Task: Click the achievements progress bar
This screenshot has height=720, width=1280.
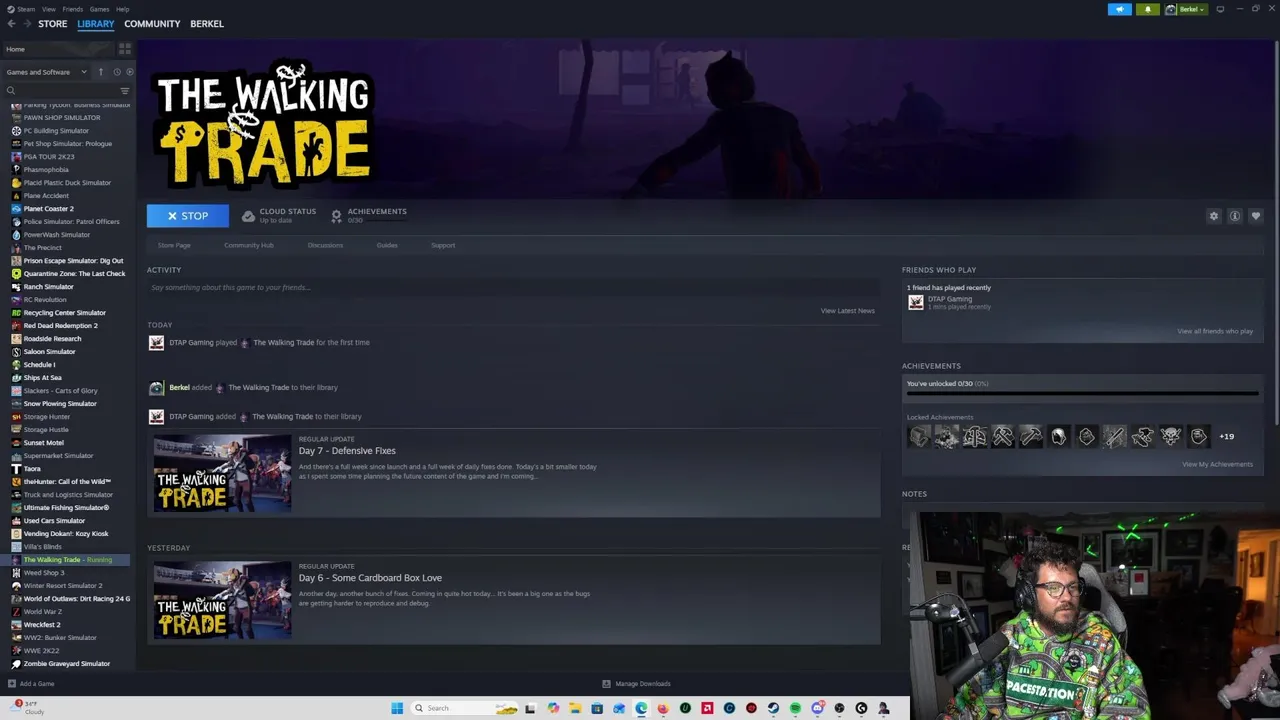Action: (1082, 394)
